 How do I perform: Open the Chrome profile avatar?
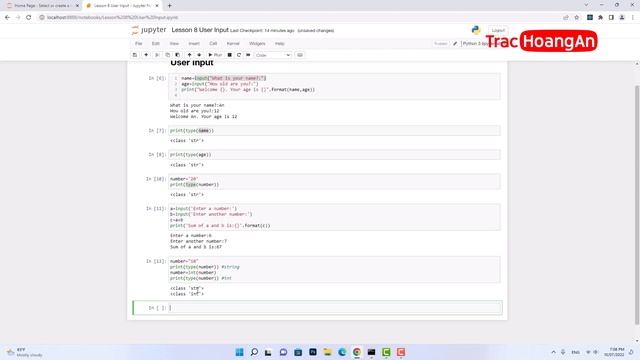coord(622,18)
